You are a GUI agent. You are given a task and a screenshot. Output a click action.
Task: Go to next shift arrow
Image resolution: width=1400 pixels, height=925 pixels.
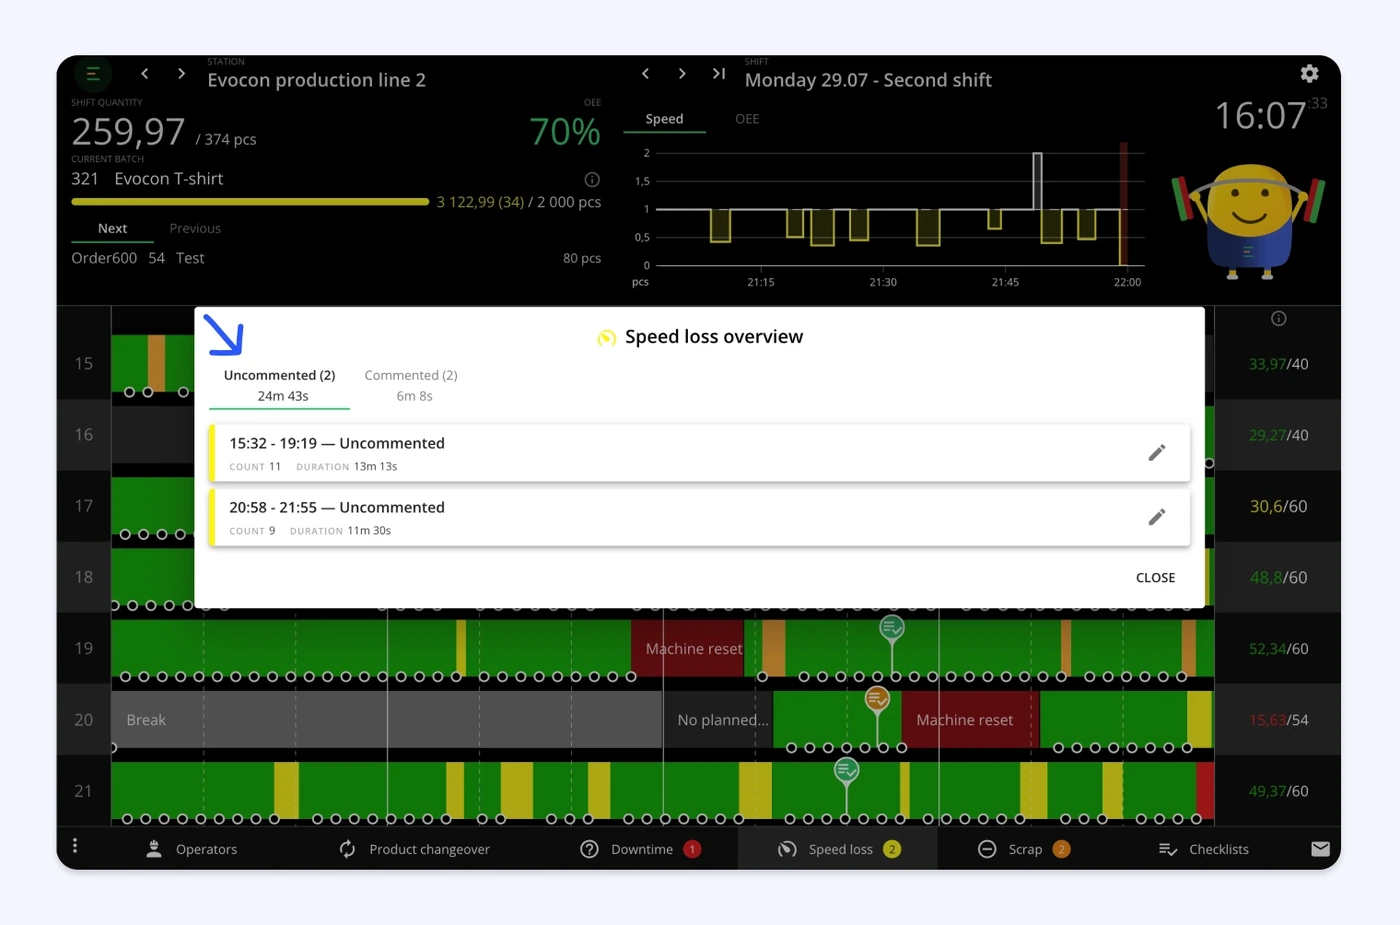682,74
